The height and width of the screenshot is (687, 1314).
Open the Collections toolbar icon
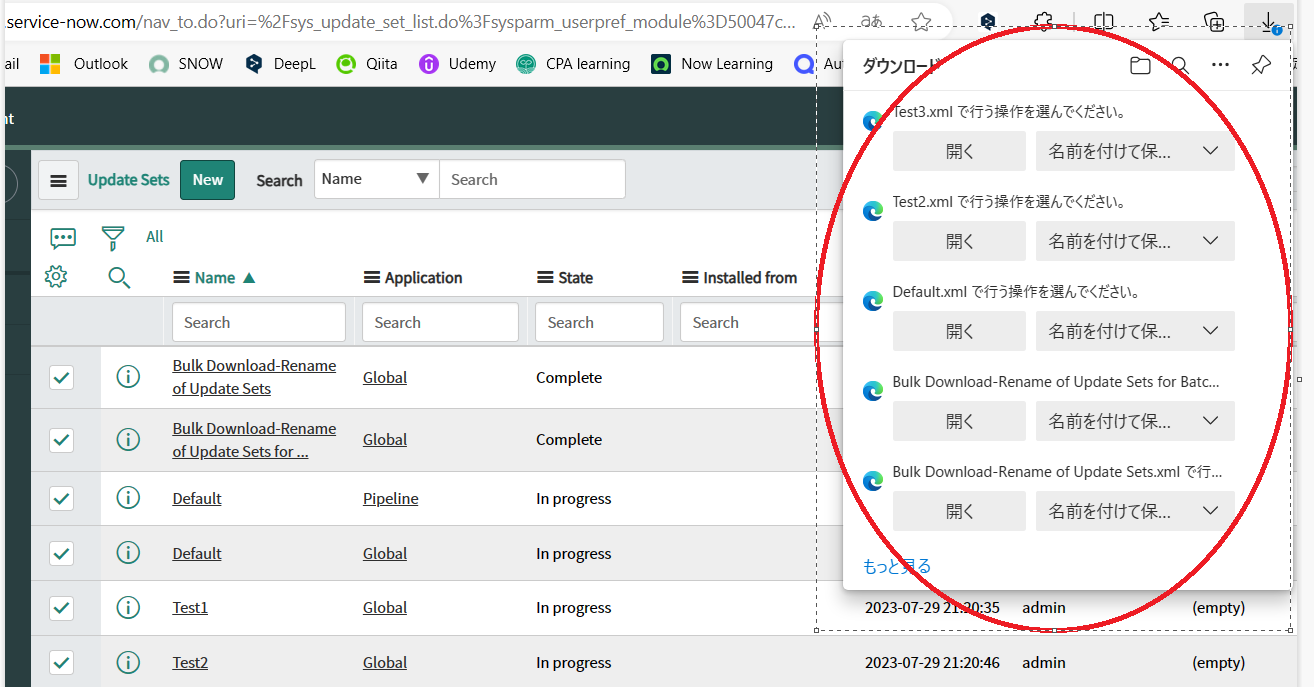[x=1214, y=21]
